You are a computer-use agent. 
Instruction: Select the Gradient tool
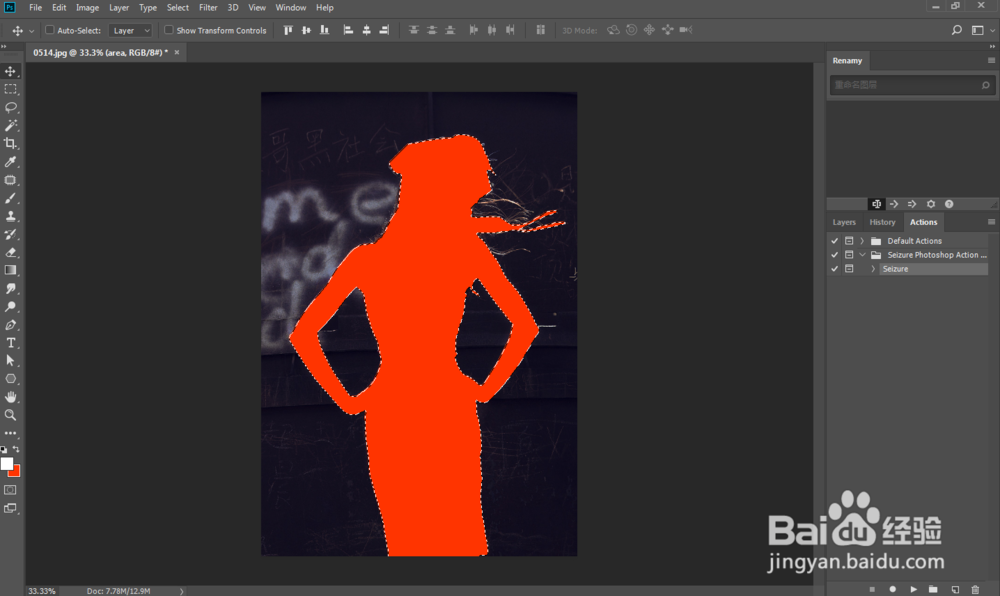tap(10, 270)
